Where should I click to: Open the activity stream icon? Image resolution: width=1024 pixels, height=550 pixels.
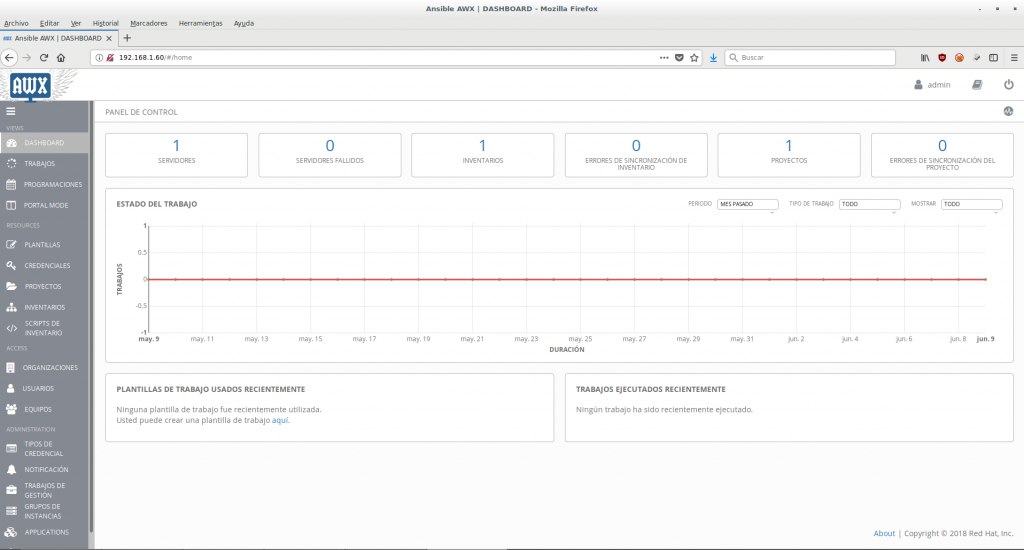point(1008,112)
